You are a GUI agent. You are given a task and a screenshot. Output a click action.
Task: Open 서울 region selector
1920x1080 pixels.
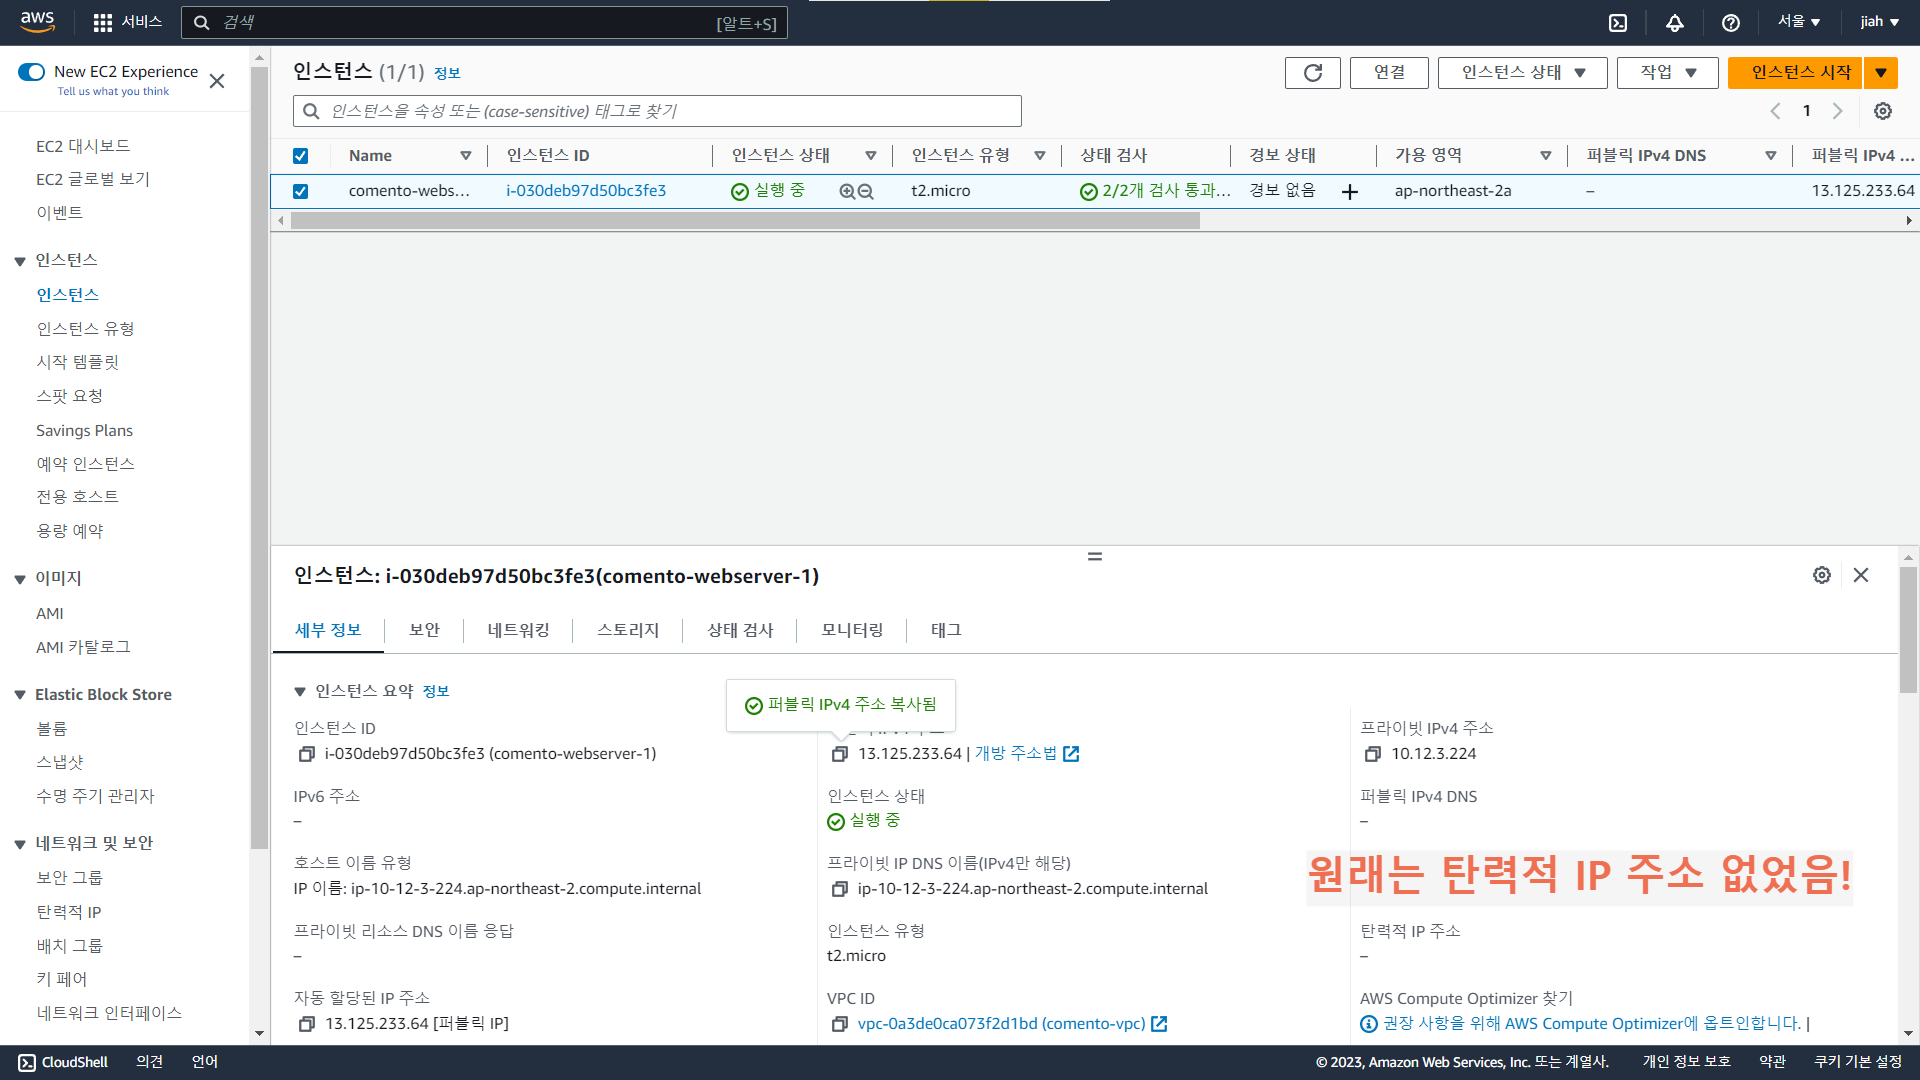[x=1798, y=22]
